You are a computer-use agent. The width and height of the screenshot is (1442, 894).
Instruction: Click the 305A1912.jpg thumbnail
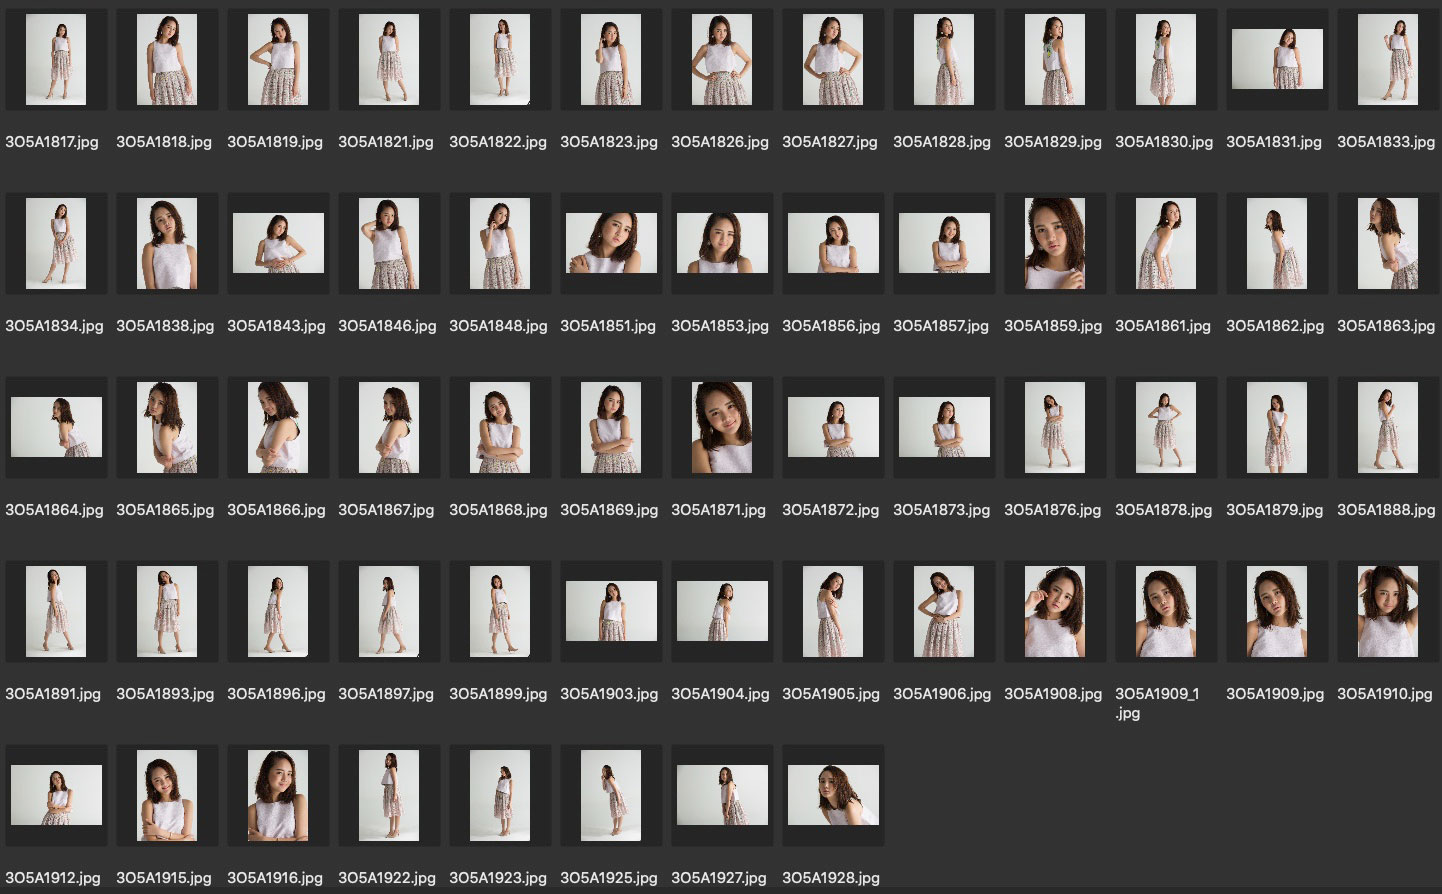coord(56,795)
